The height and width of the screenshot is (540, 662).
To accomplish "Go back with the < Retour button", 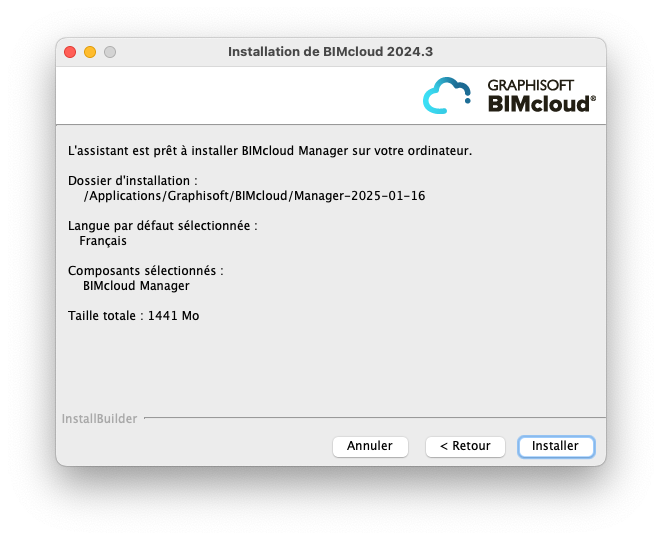I will [x=465, y=446].
